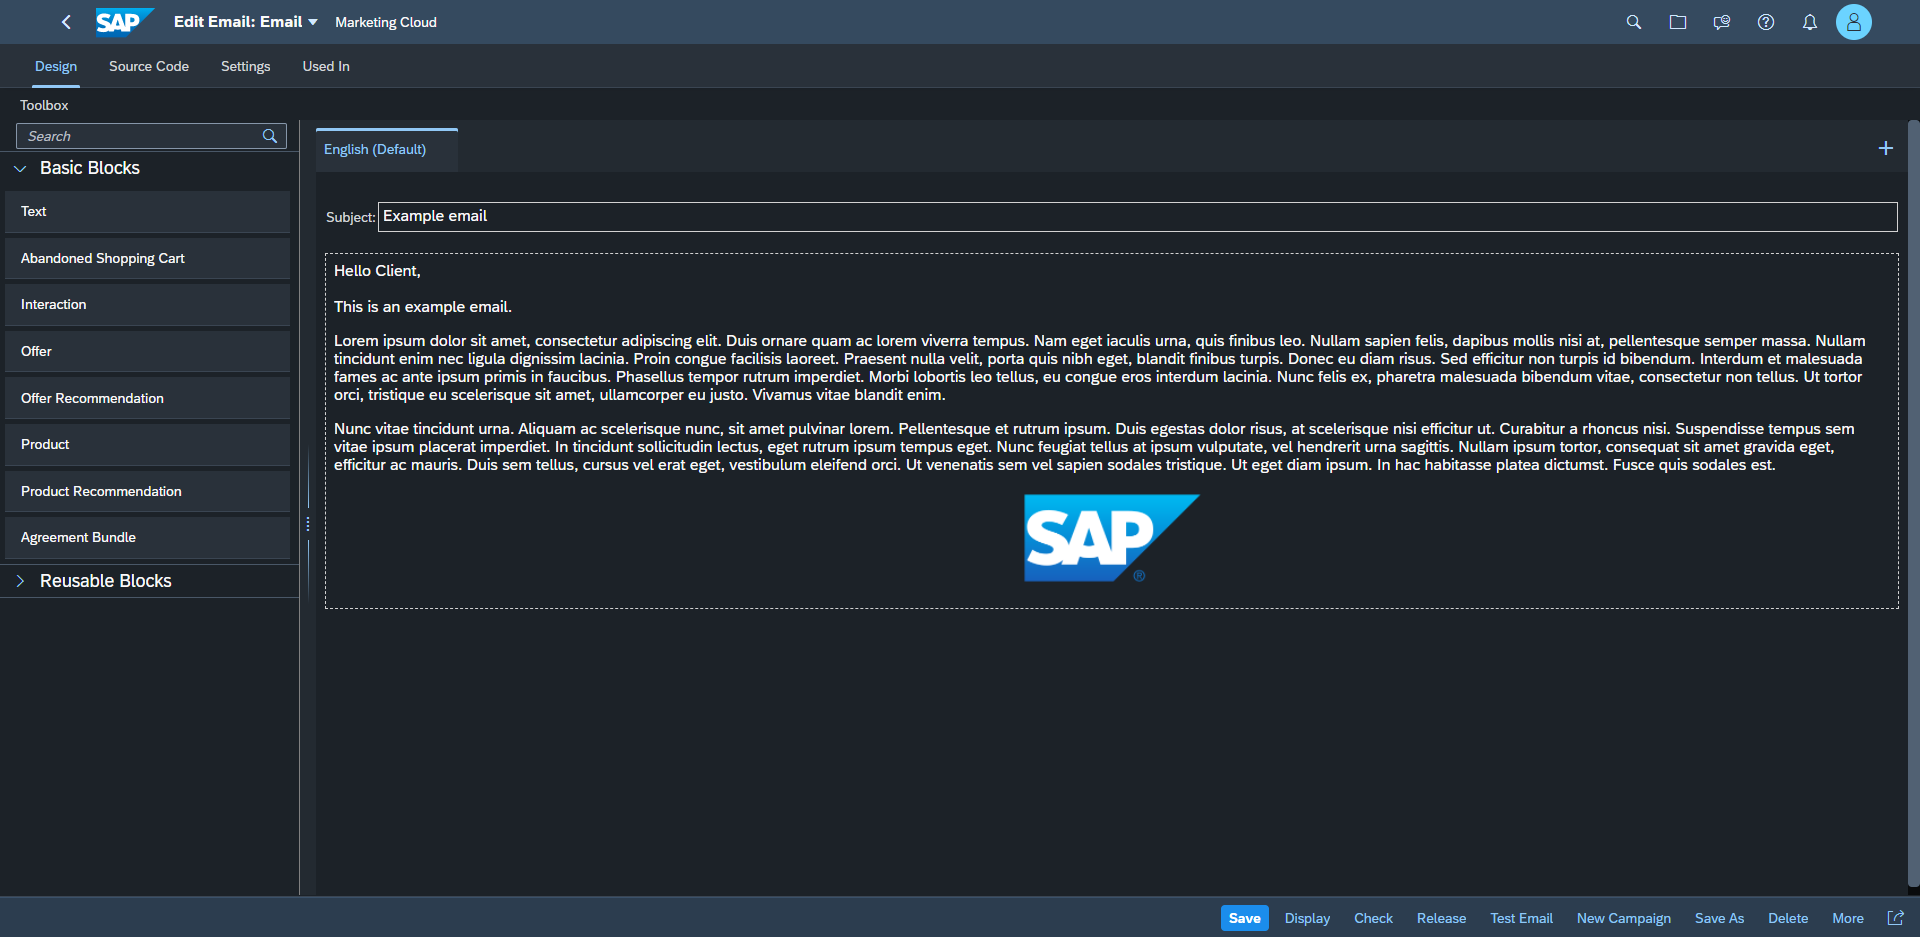1920x937 pixels.
Task: Switch to the Source Code tab
Action: 149,66
